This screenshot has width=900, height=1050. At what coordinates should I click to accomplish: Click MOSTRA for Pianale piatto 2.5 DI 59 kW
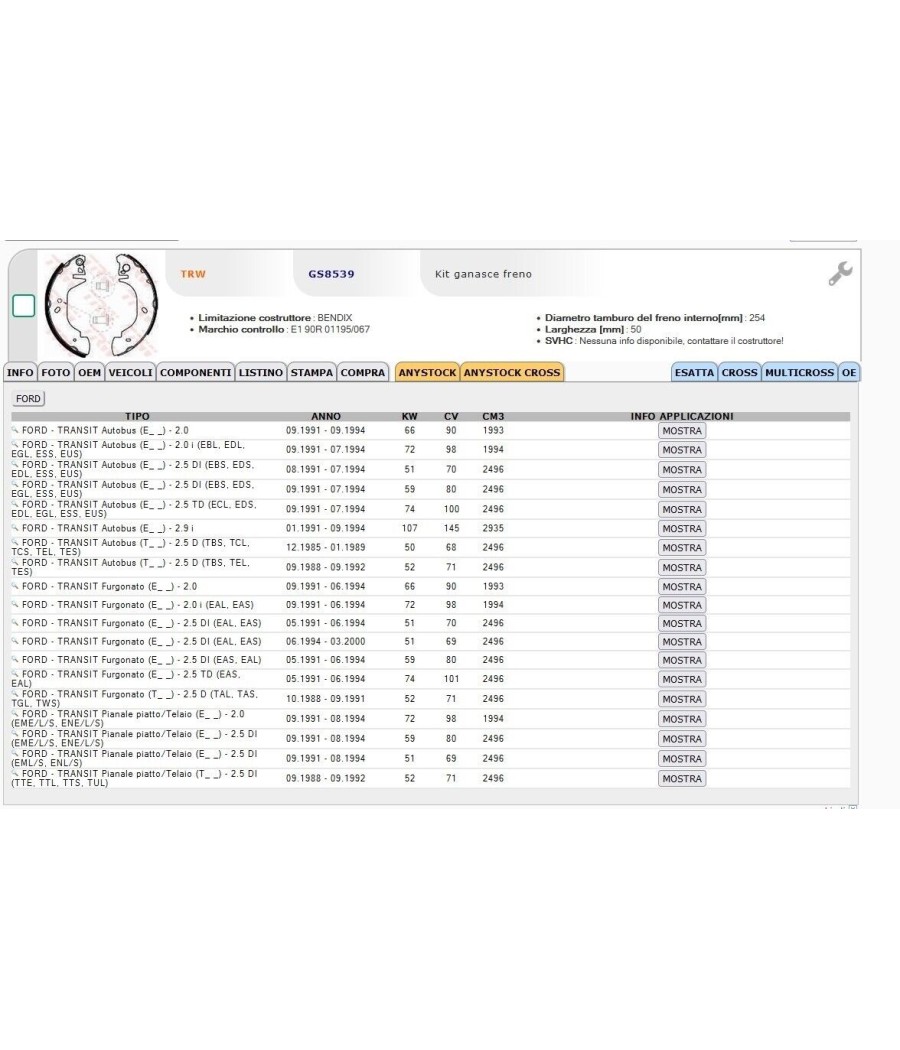pos(682,739)
